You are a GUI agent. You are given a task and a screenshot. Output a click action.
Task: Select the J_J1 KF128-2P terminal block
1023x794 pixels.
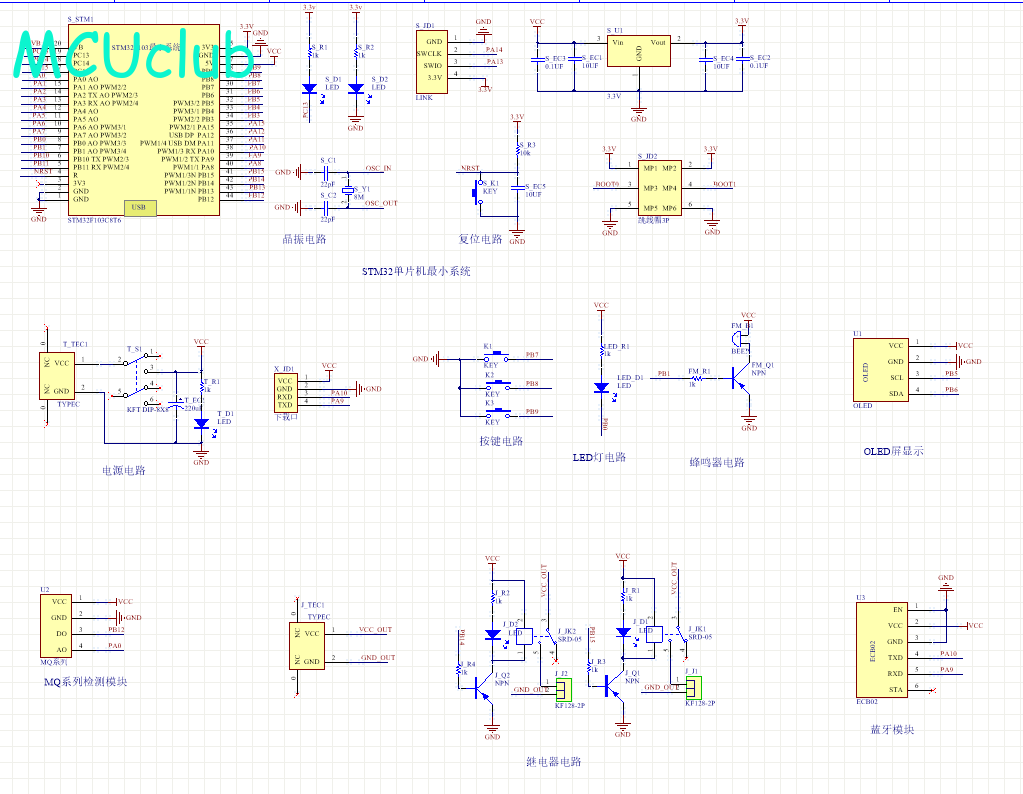tap(694, 688)
